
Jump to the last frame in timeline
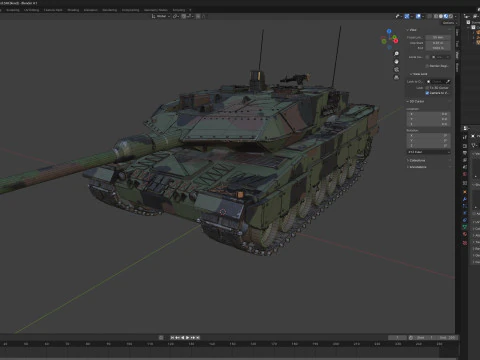(198, 337)
